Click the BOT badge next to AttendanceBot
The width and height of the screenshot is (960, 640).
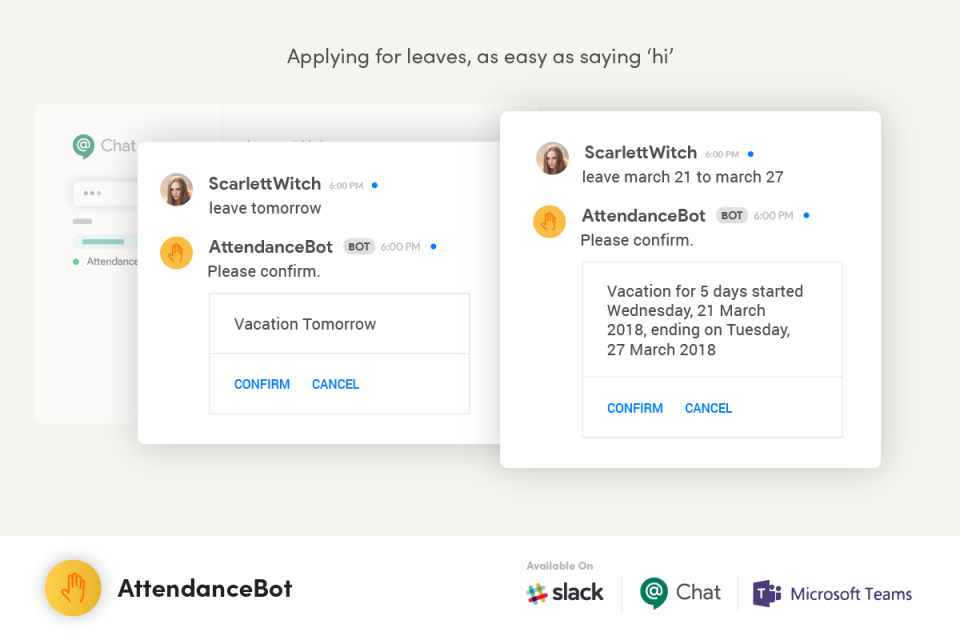click(358, 246)
